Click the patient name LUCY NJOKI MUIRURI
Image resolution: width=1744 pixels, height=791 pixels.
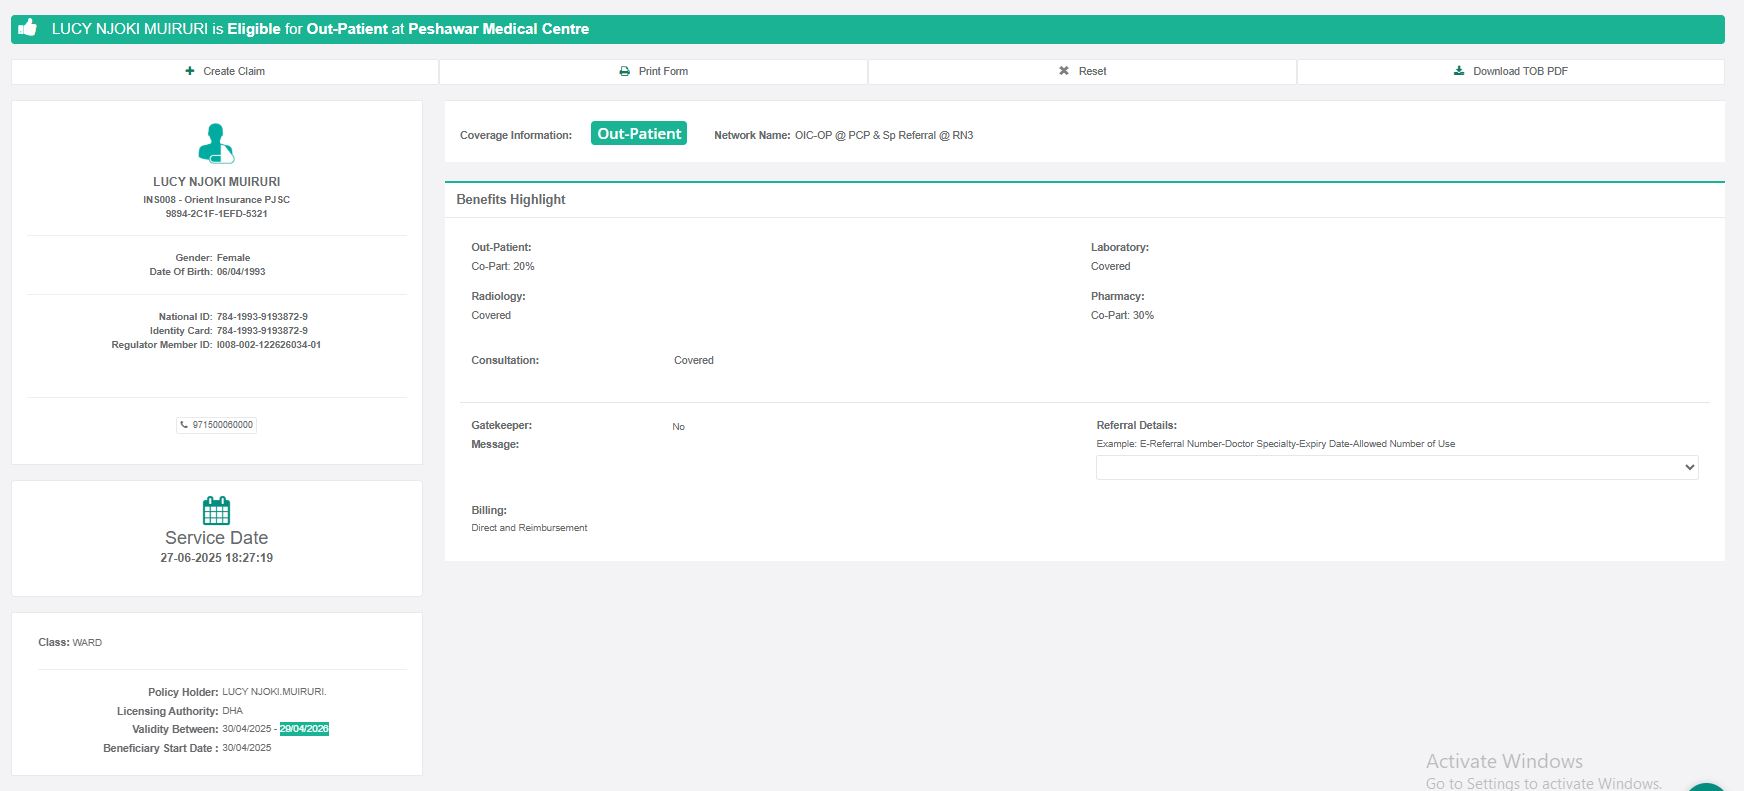pos(216,182)
